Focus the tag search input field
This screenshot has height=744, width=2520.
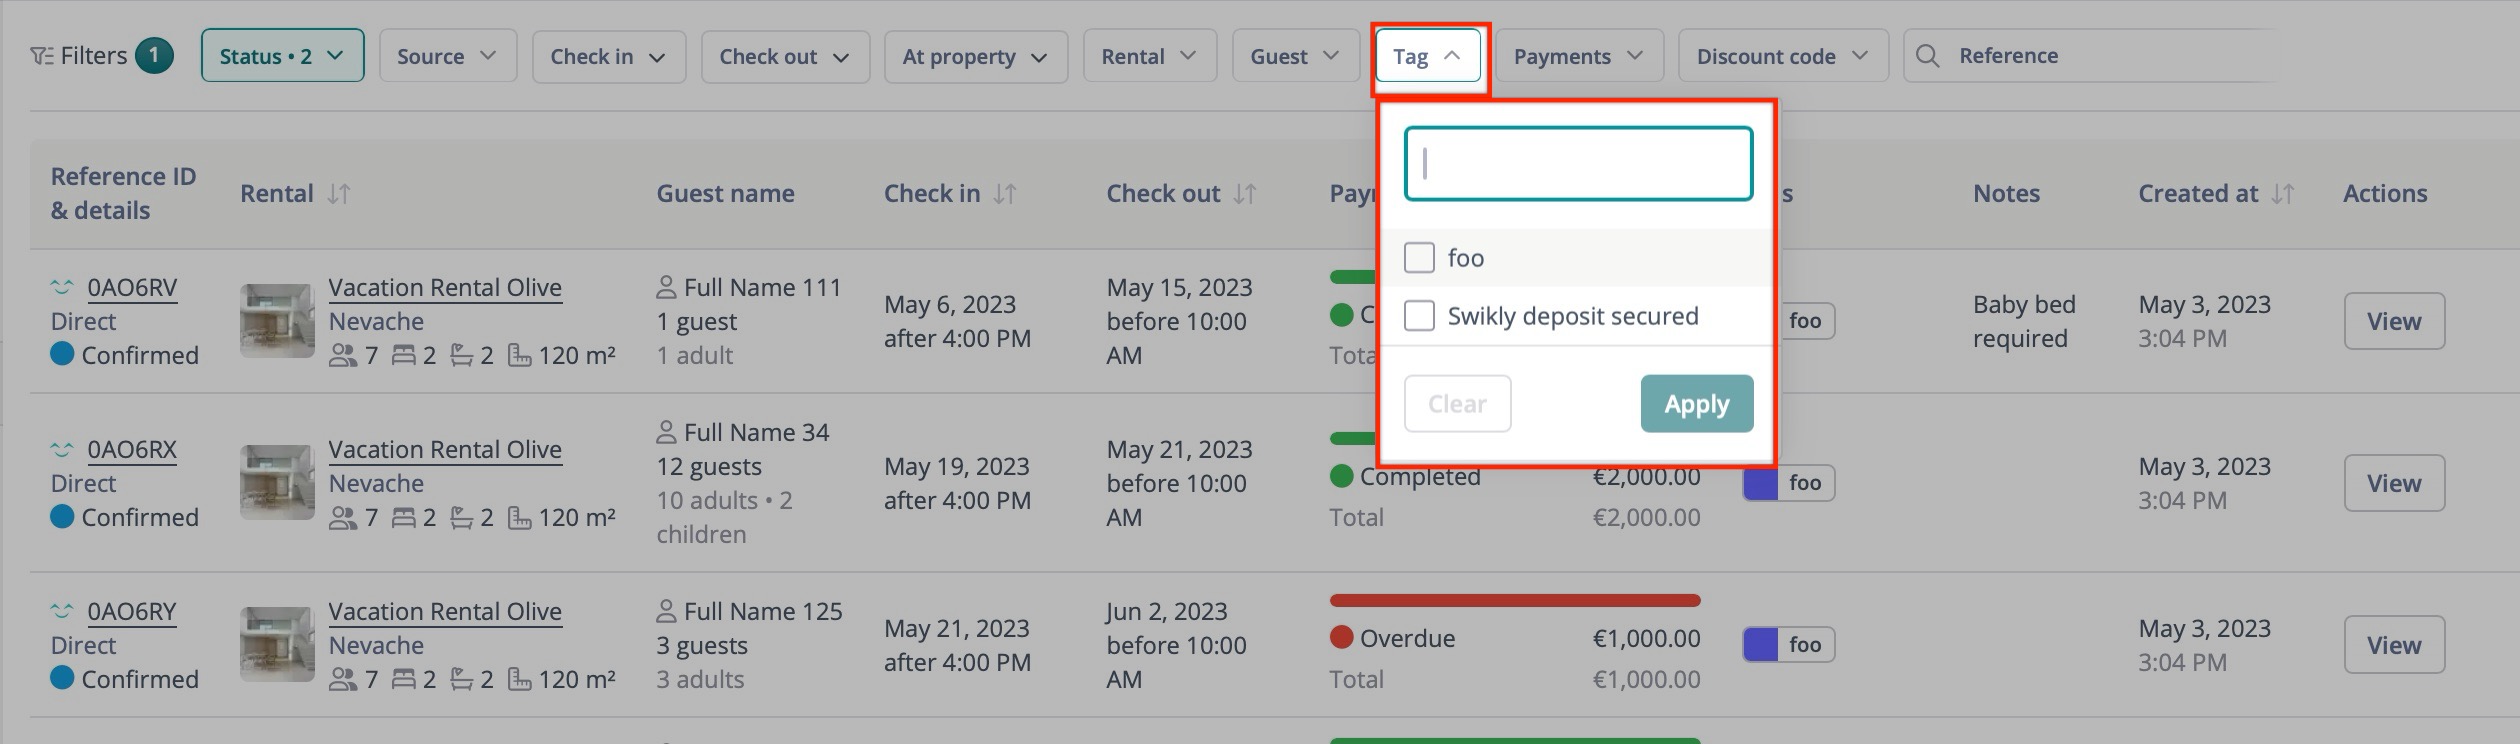pyautogui.click(x=1578, y=164)
